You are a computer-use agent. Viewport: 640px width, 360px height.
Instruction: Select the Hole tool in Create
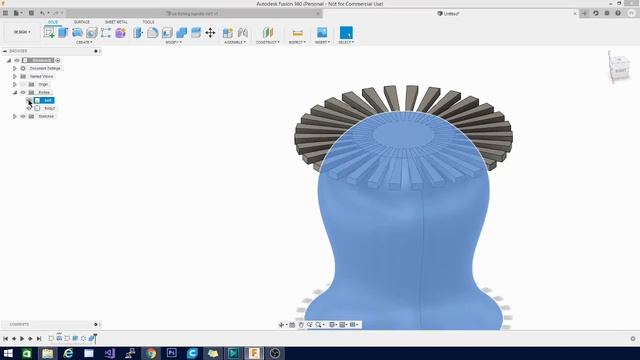pyautogui.click(x=92, y=33)
